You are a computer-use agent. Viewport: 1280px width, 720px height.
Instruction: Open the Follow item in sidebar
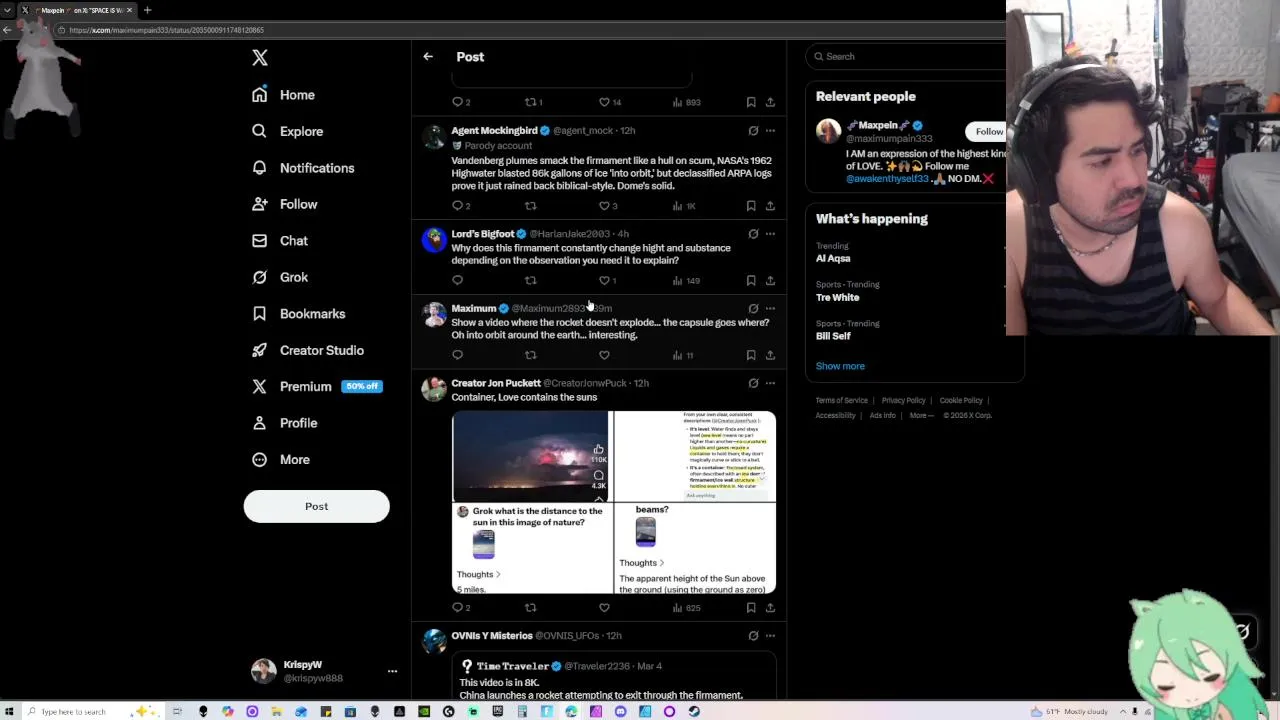[285, 204]
